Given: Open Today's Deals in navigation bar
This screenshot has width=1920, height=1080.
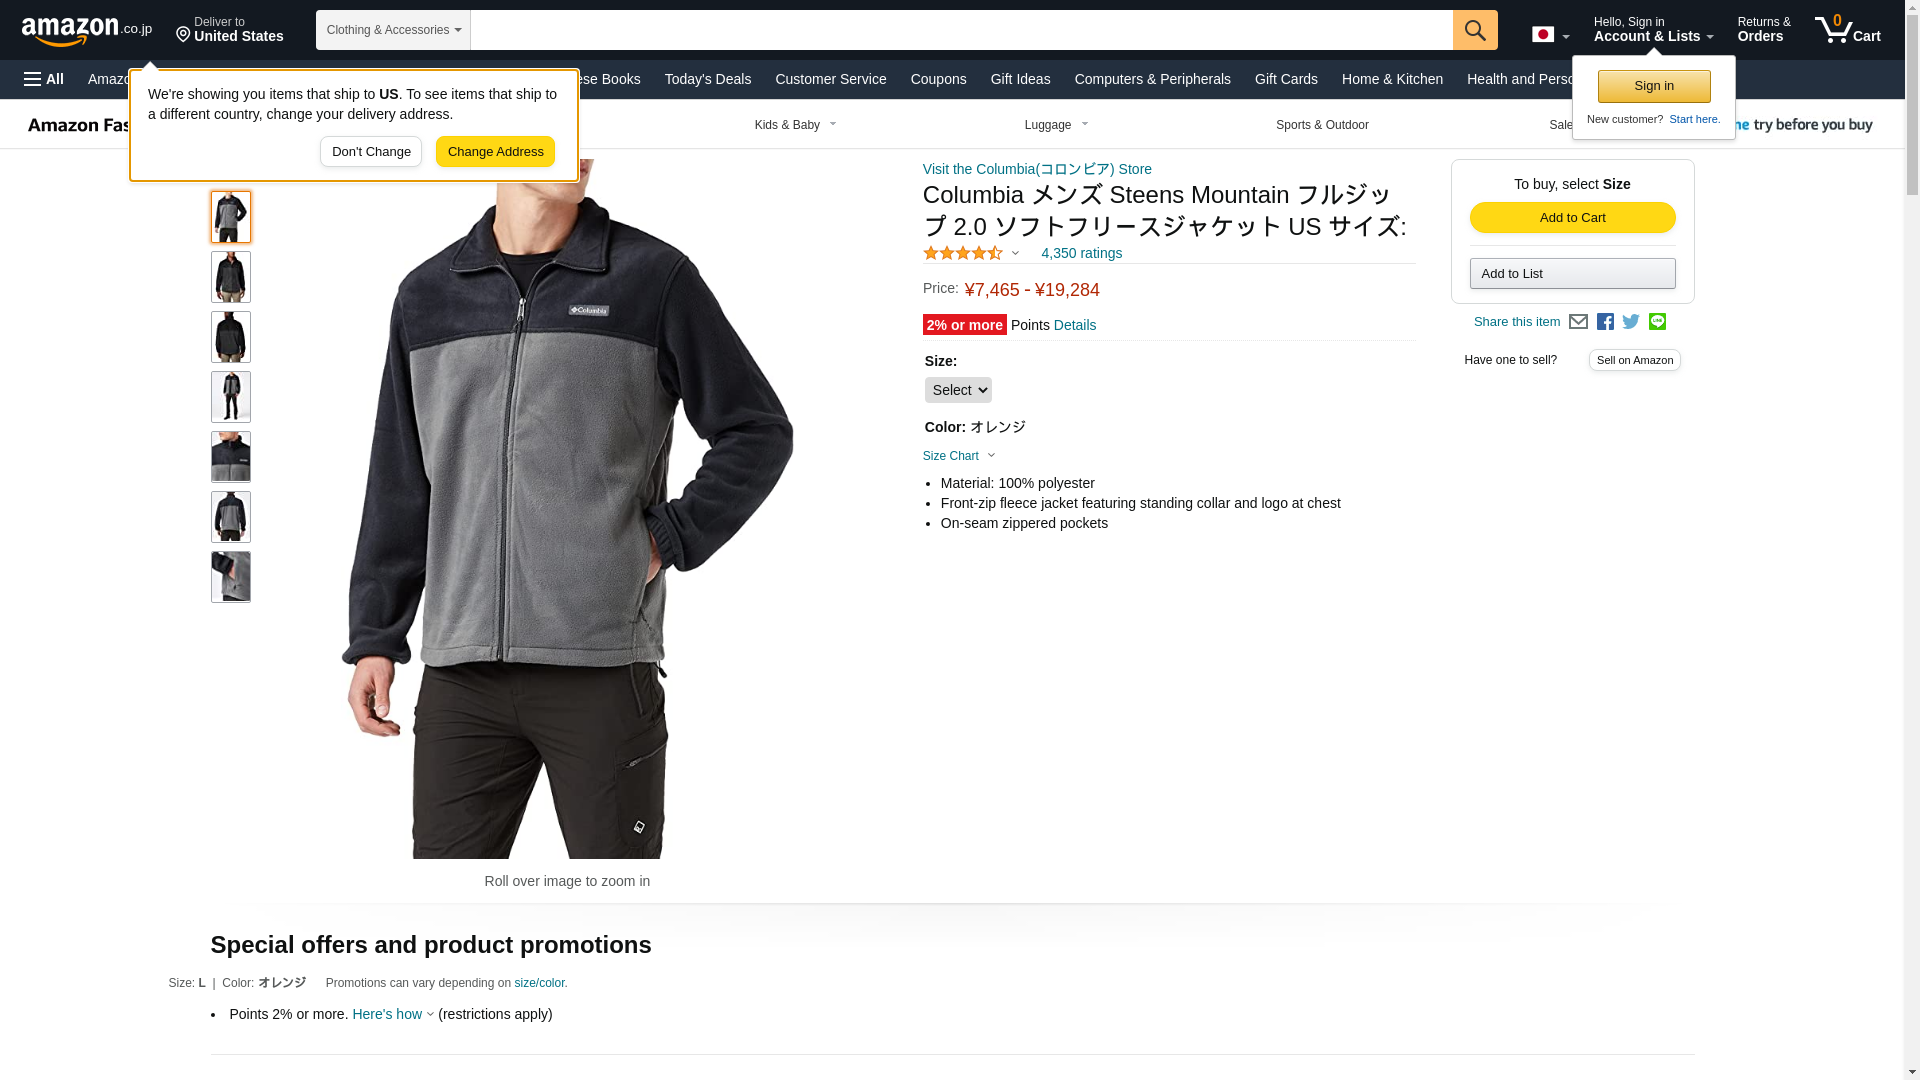Looking at the screenshot, I should pyautogui.click(x=708, y=79).
